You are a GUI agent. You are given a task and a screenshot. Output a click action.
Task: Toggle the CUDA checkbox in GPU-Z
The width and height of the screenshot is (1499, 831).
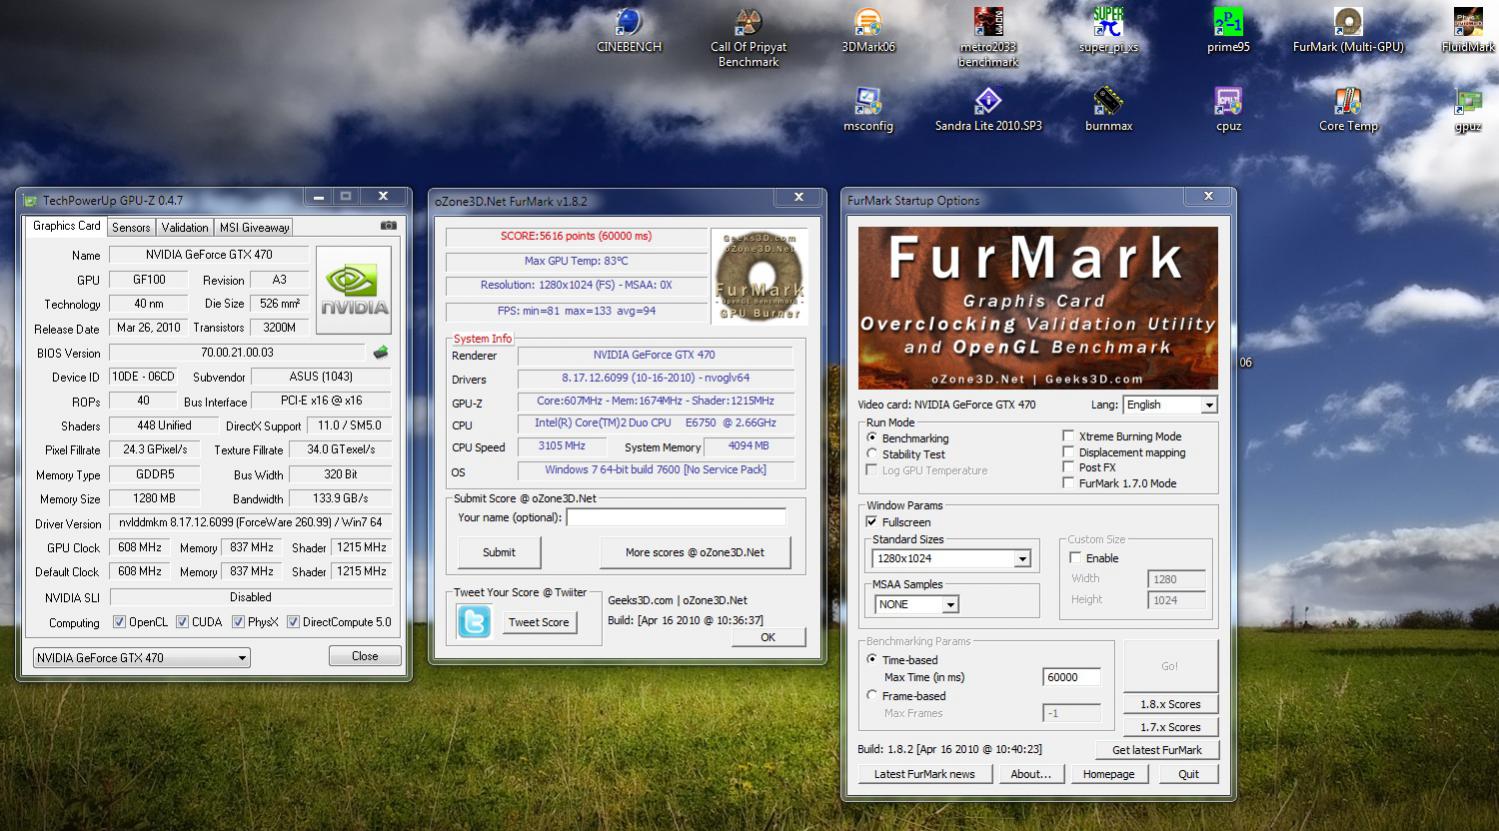(x=182, y=622)
